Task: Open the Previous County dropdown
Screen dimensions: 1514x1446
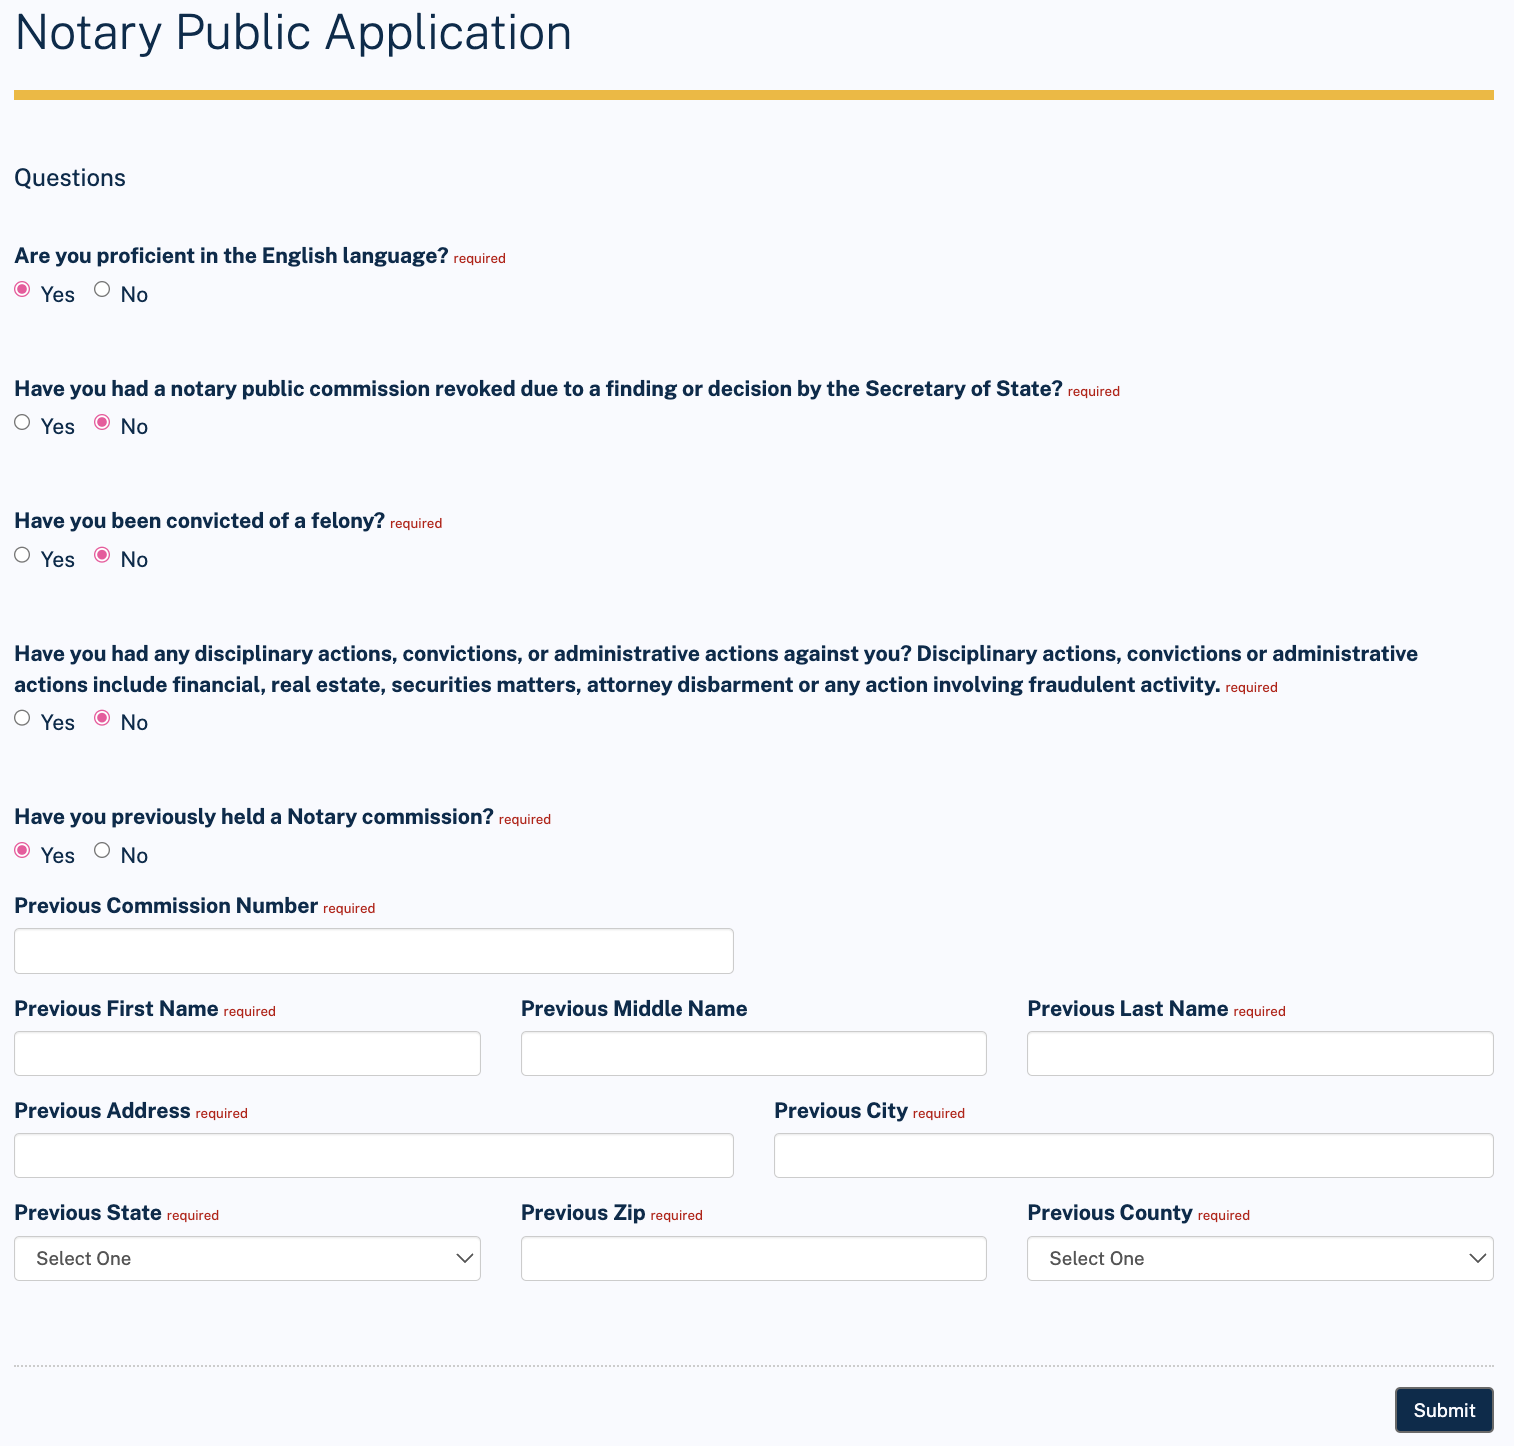Action: click(1259, 1258)
